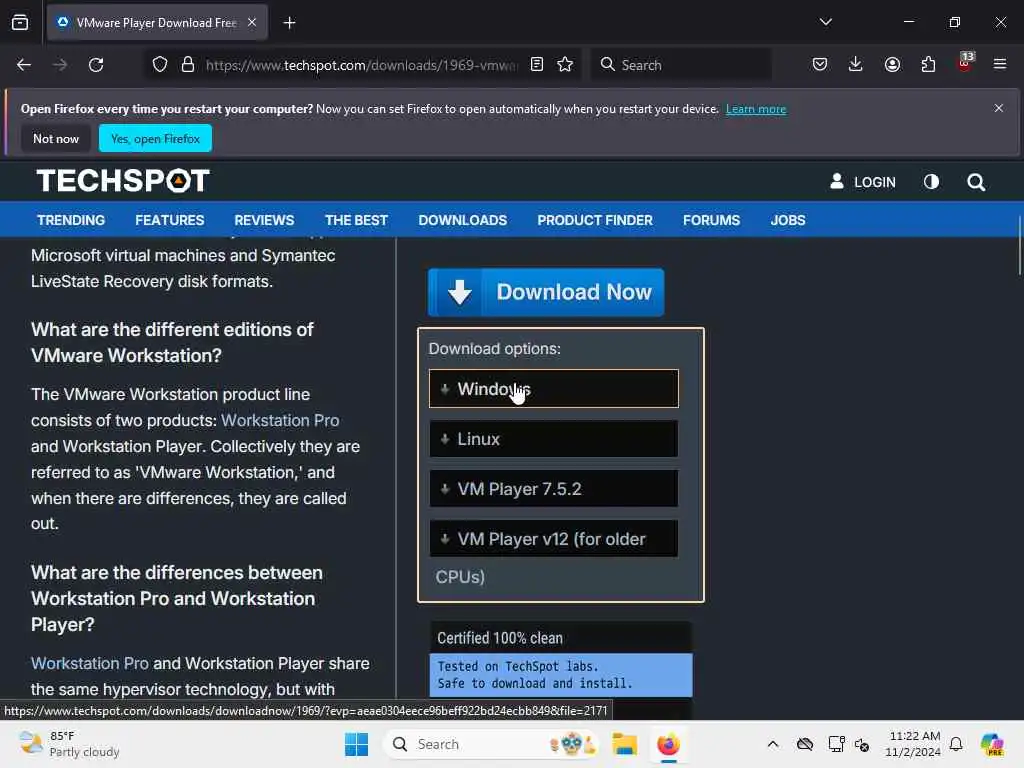This screenshot has height=768, width=1024.
Task: Open the REVIEWS section
Action: [x=264, y=220]
